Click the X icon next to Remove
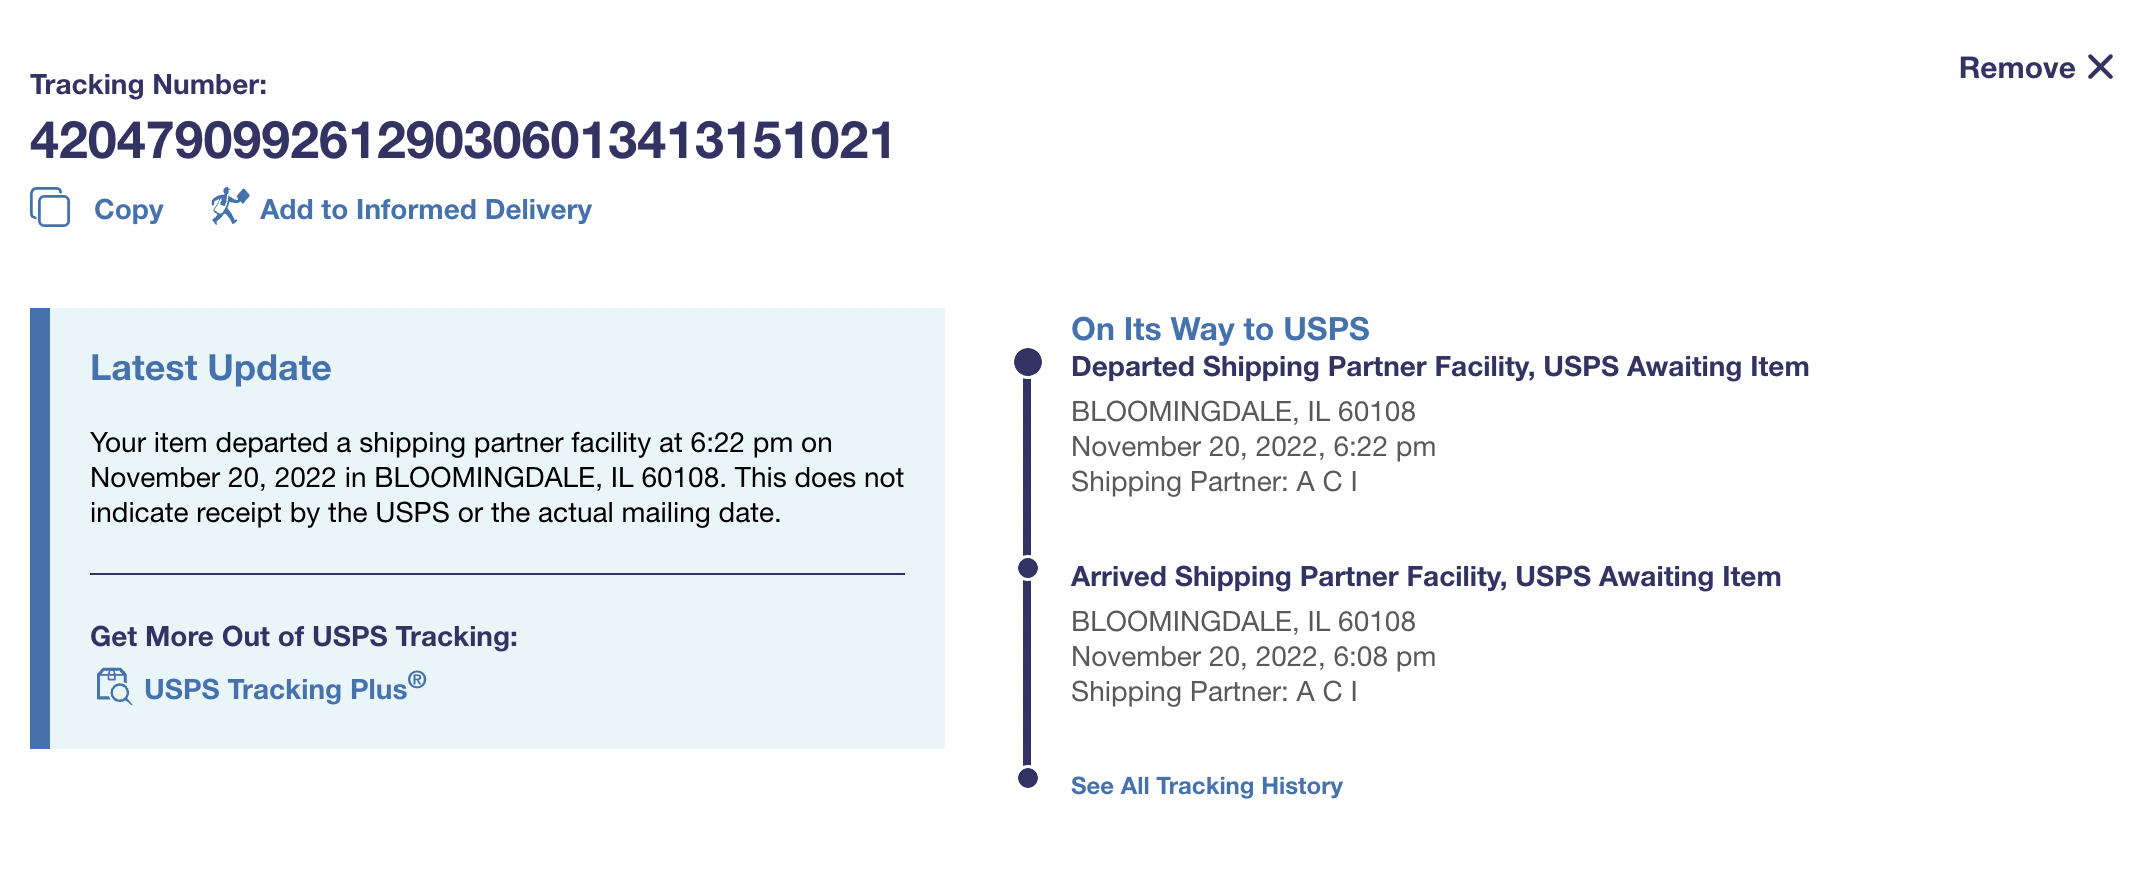 pyautogui.click(x=2101, y=67)
